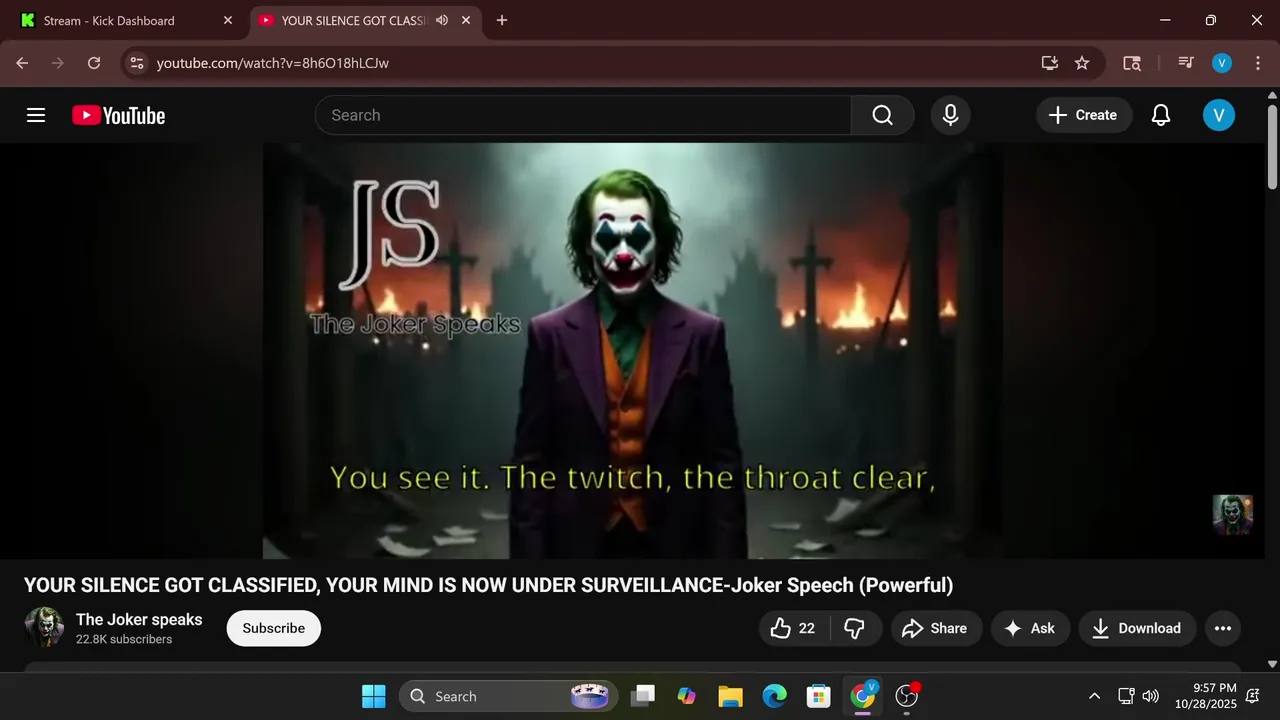Open Microsoft Edge from taskbar
Screen dimensions: 1280x720
point(774,696)
